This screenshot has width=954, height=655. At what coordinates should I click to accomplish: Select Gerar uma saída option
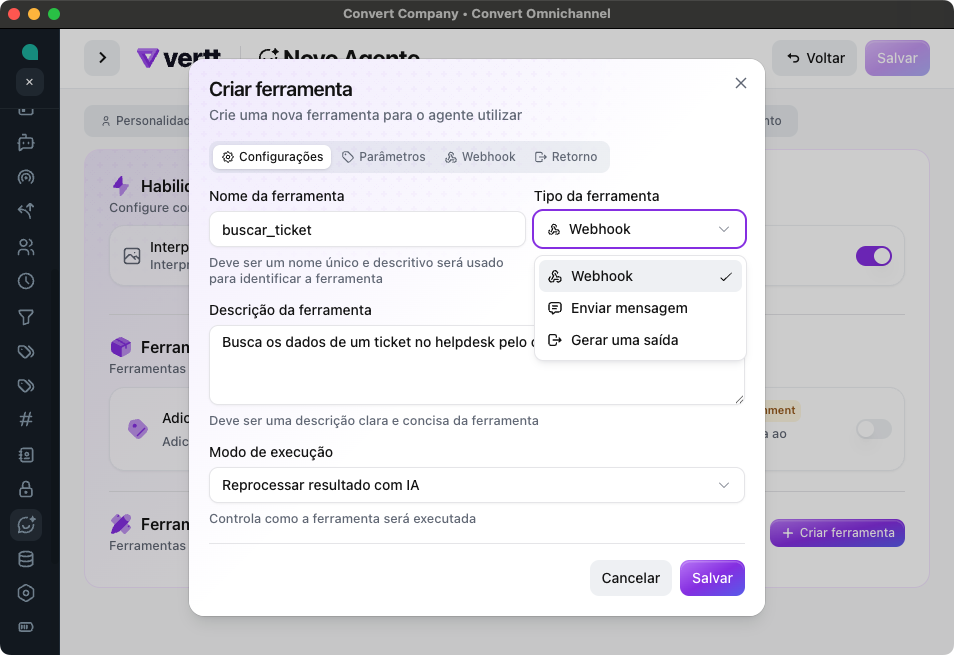point(640,340)
